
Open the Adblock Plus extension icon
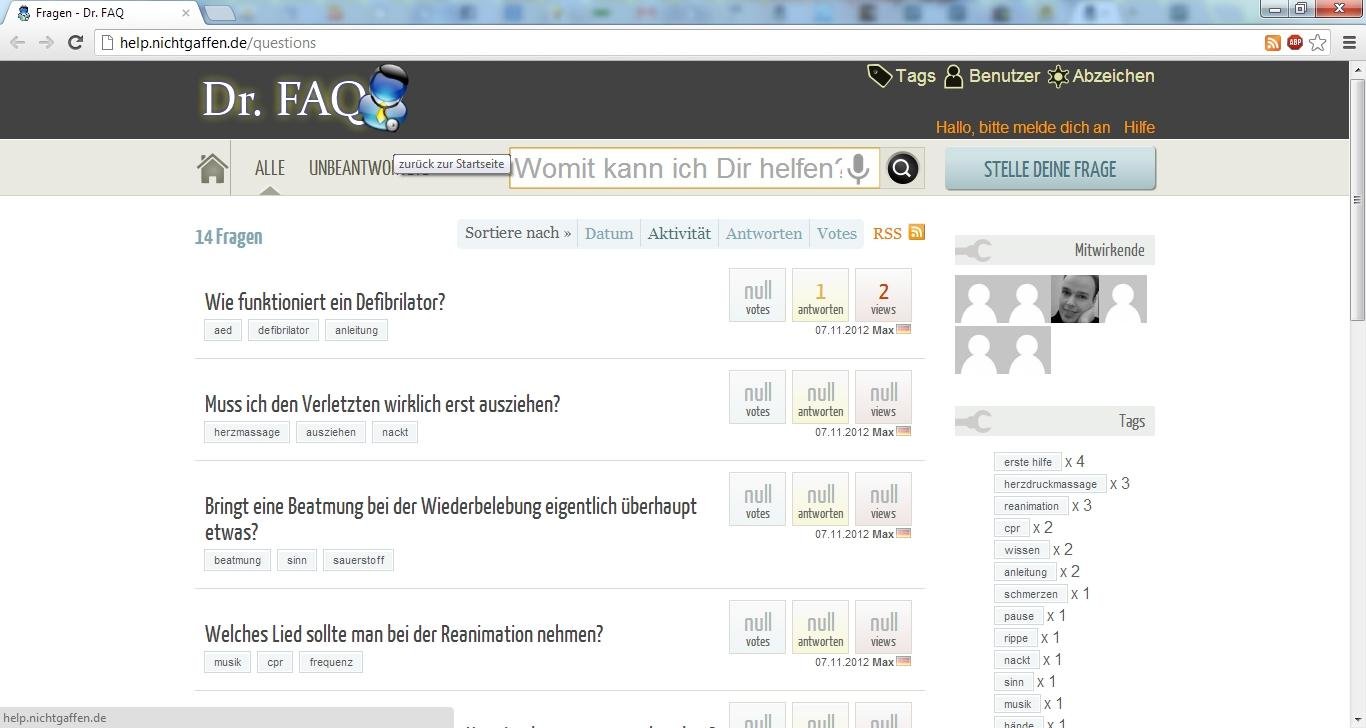pyautogui.click(x=1294, y=43)
